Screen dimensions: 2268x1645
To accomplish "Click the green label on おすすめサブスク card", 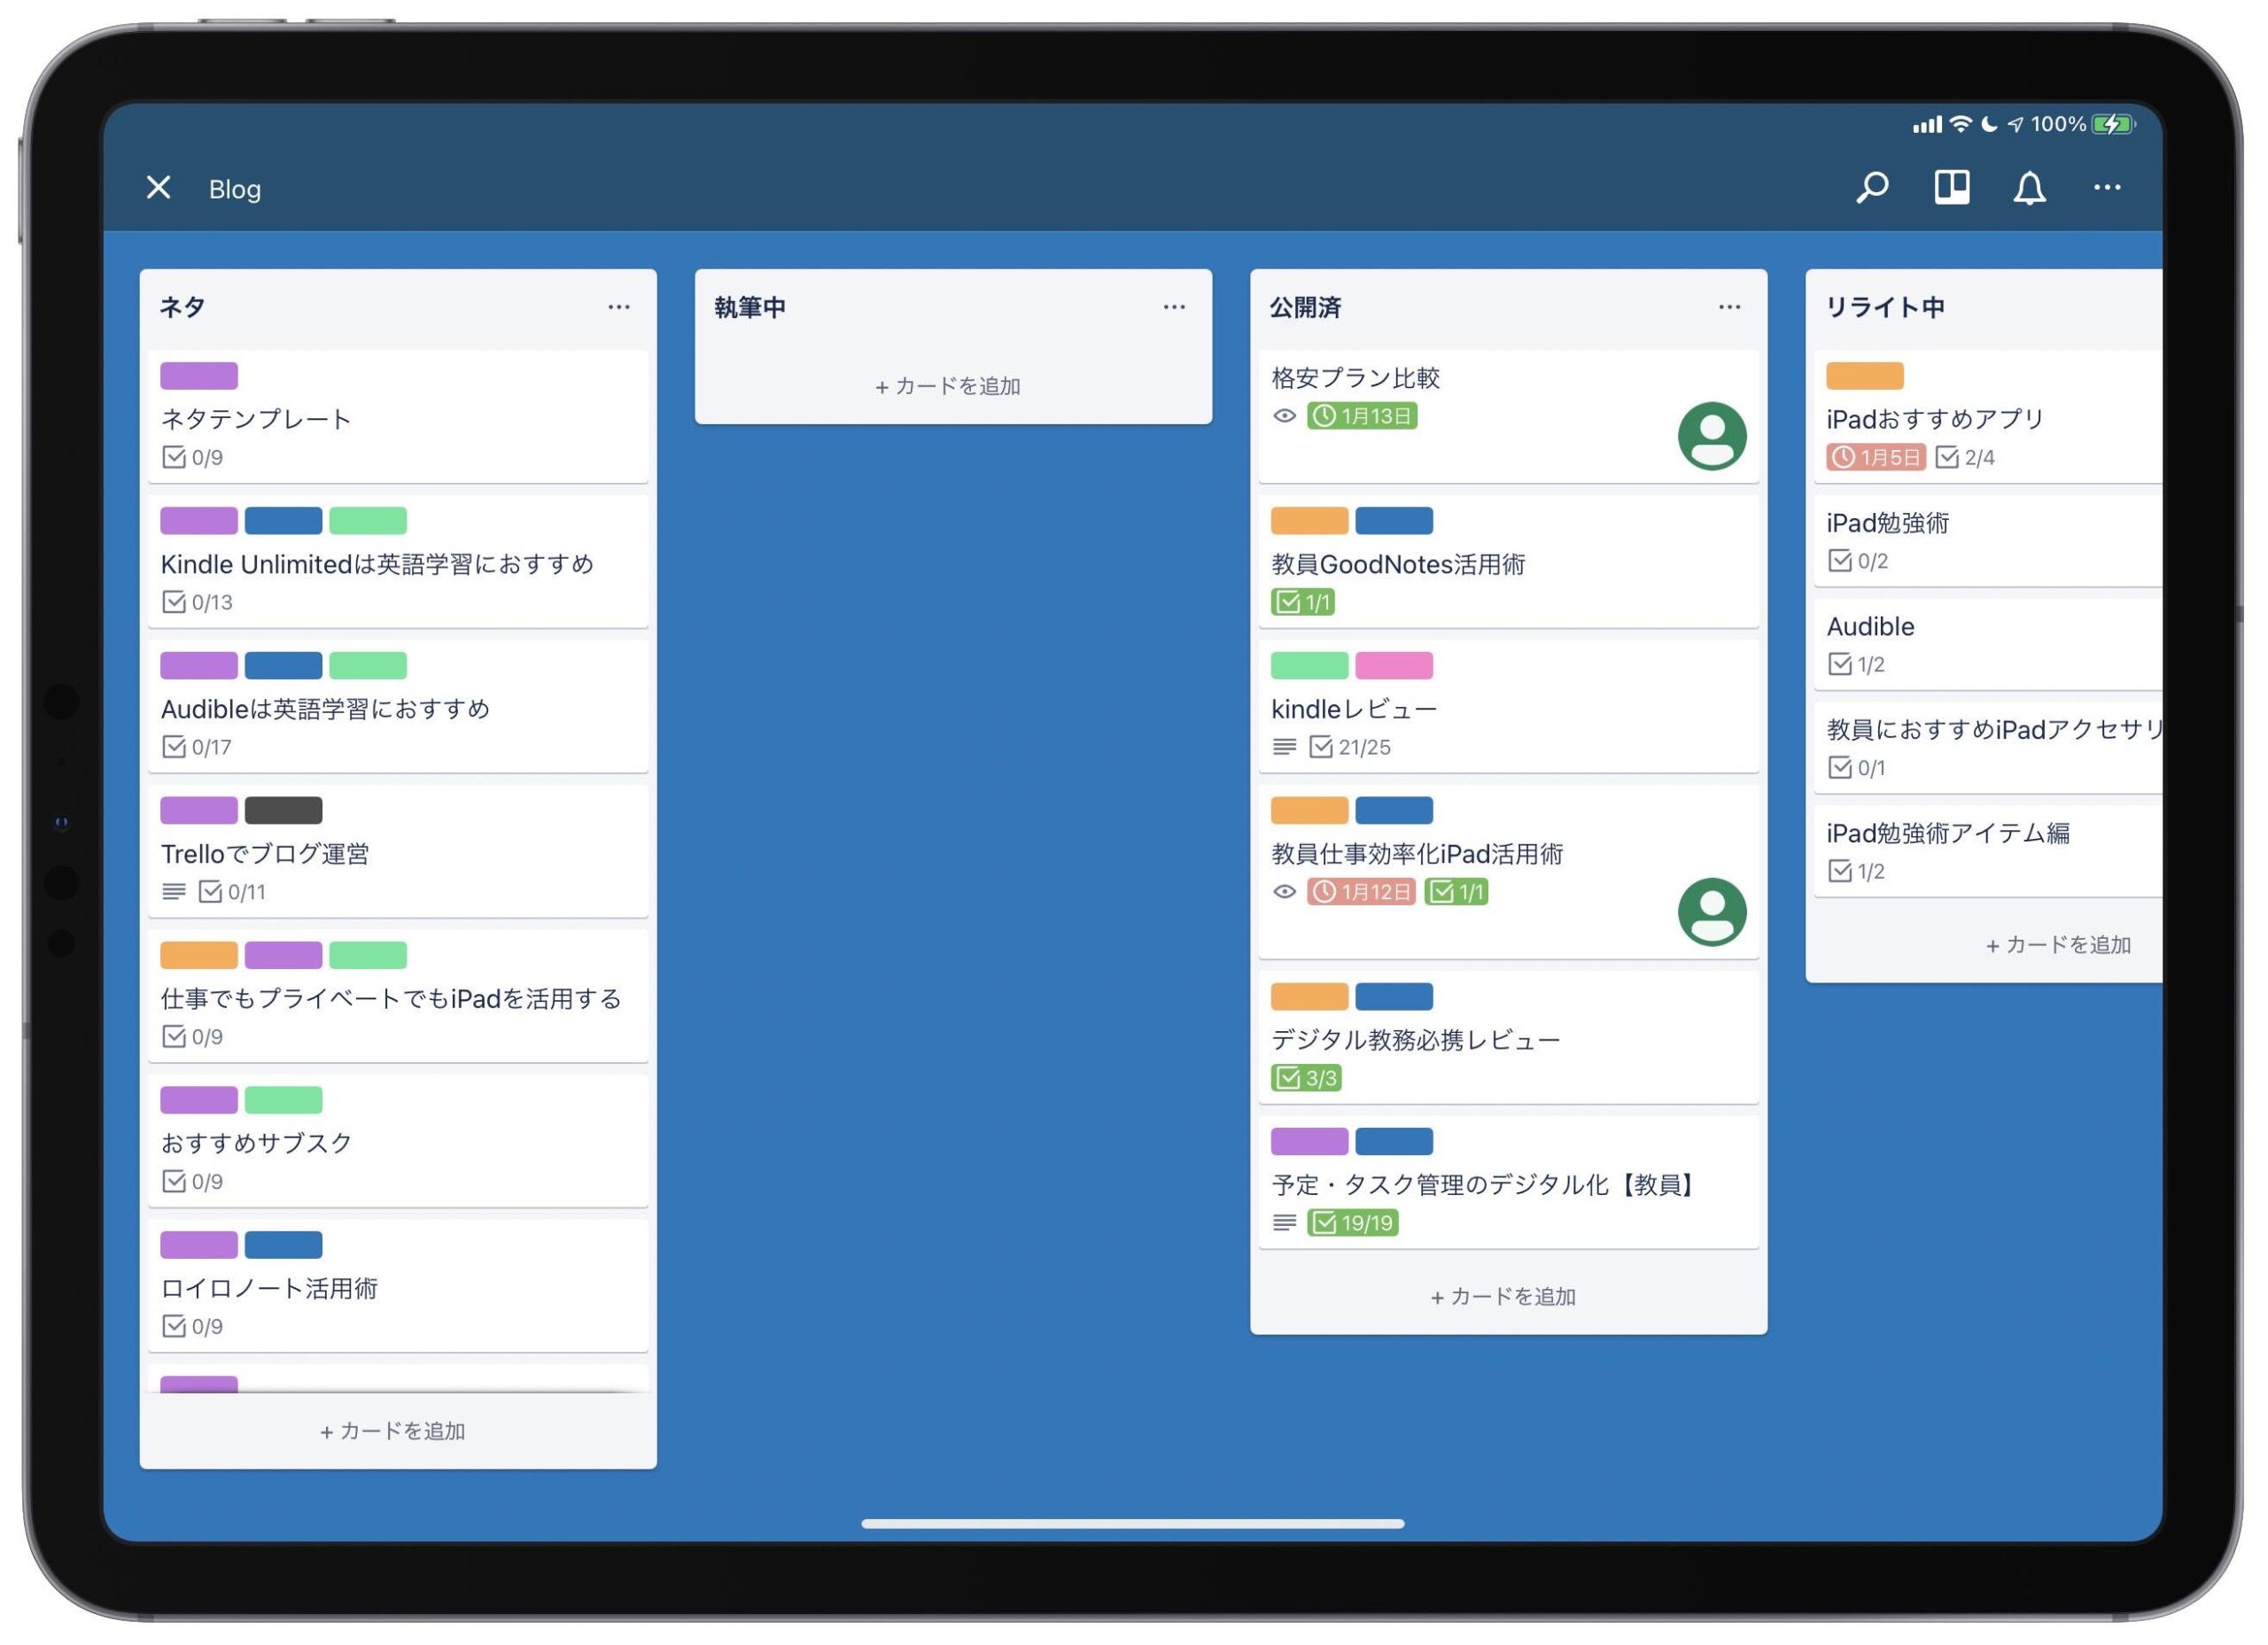I will point(284,1100).
